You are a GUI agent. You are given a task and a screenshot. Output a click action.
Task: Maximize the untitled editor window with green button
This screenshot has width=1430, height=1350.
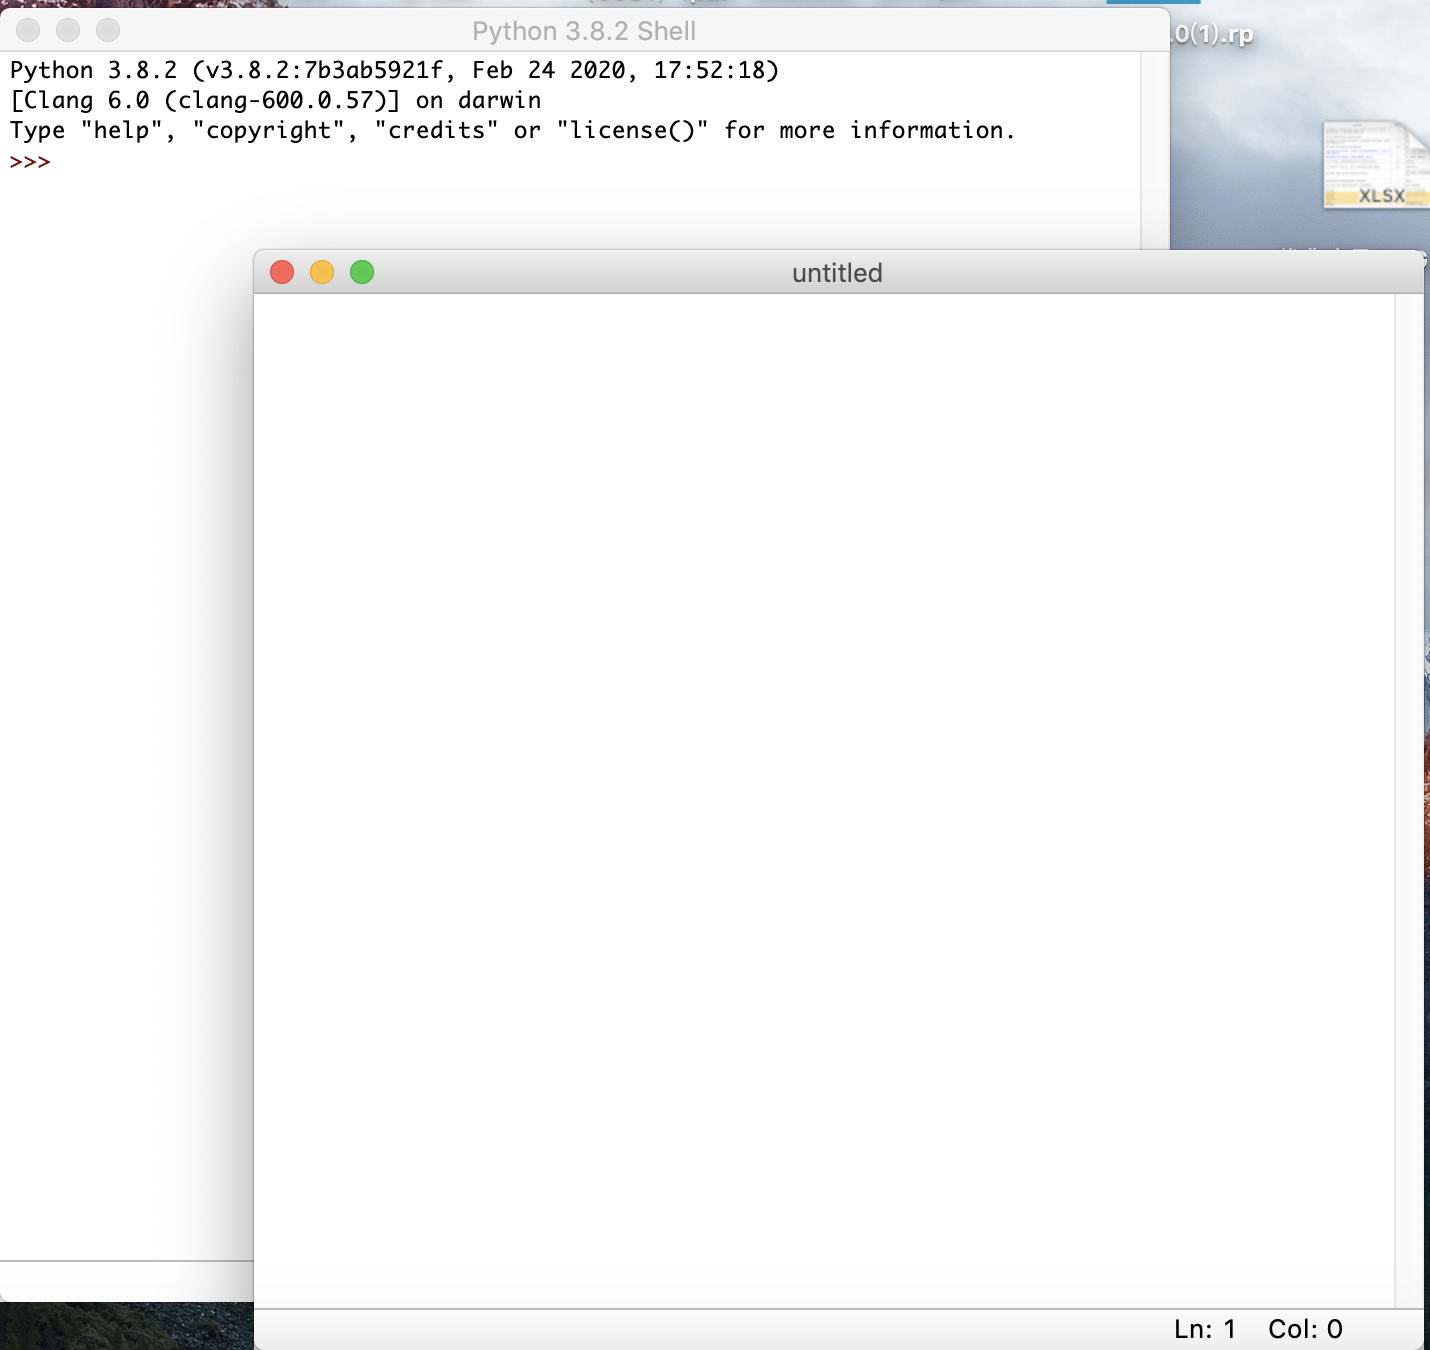(x=362, y=272)
